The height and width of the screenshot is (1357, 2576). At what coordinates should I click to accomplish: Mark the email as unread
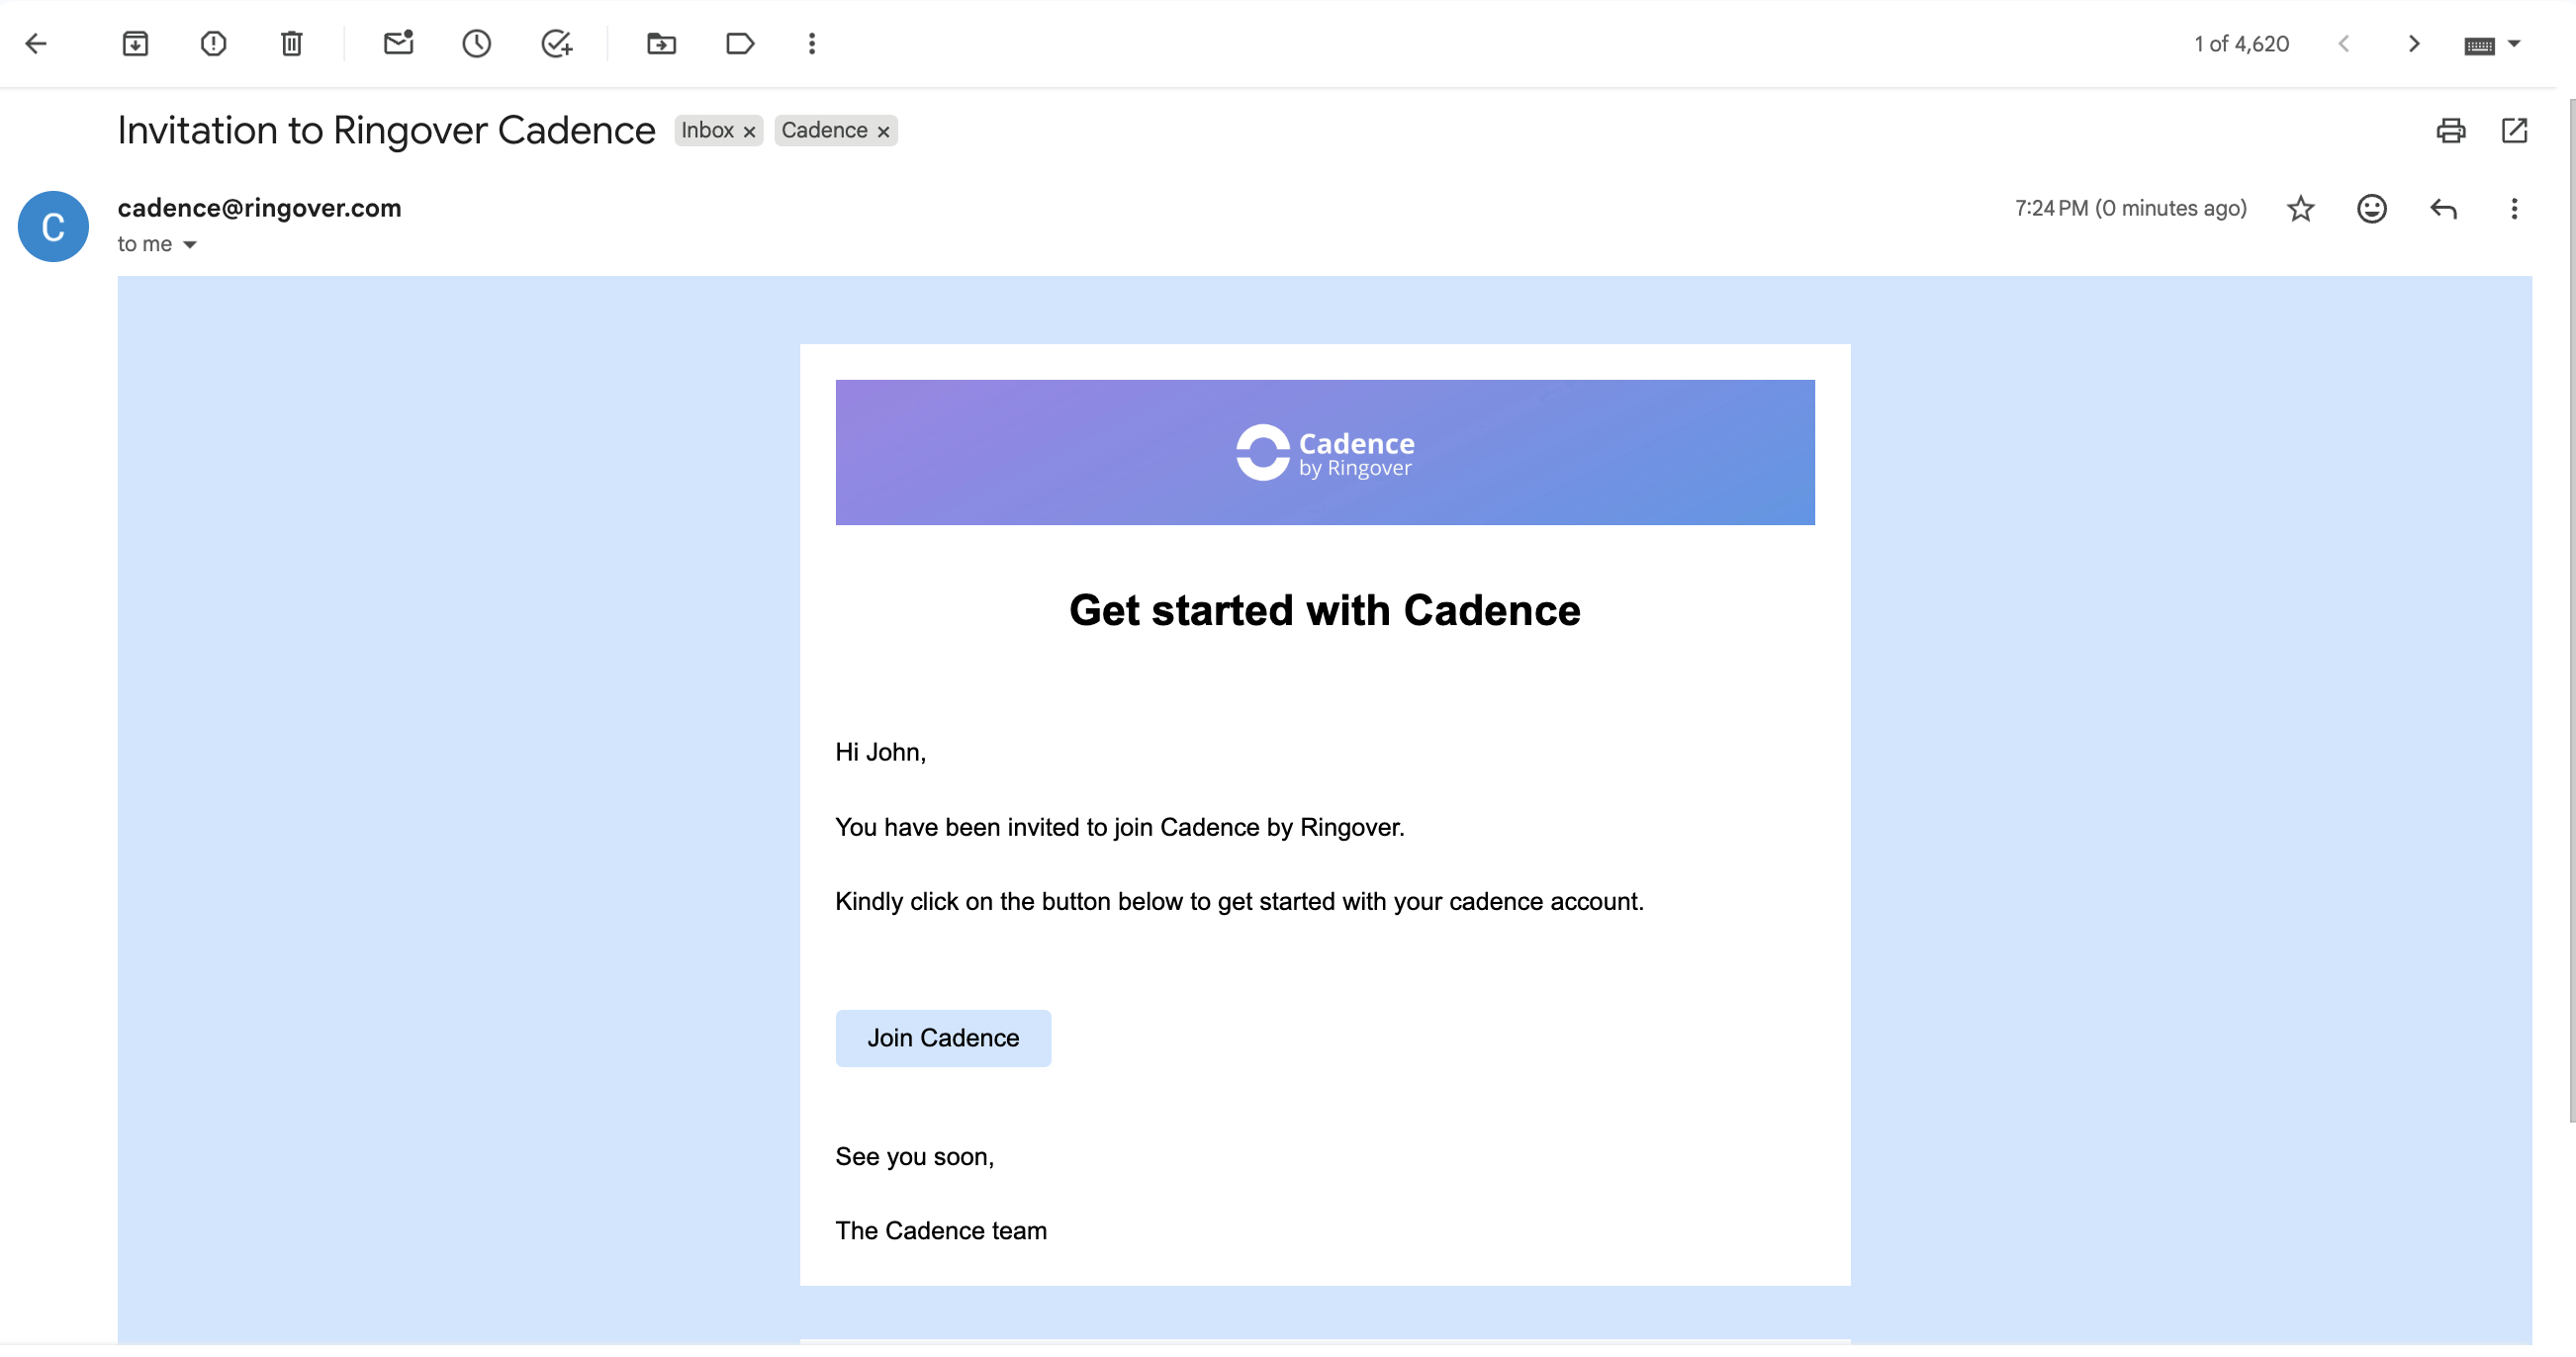click(398, 44)
